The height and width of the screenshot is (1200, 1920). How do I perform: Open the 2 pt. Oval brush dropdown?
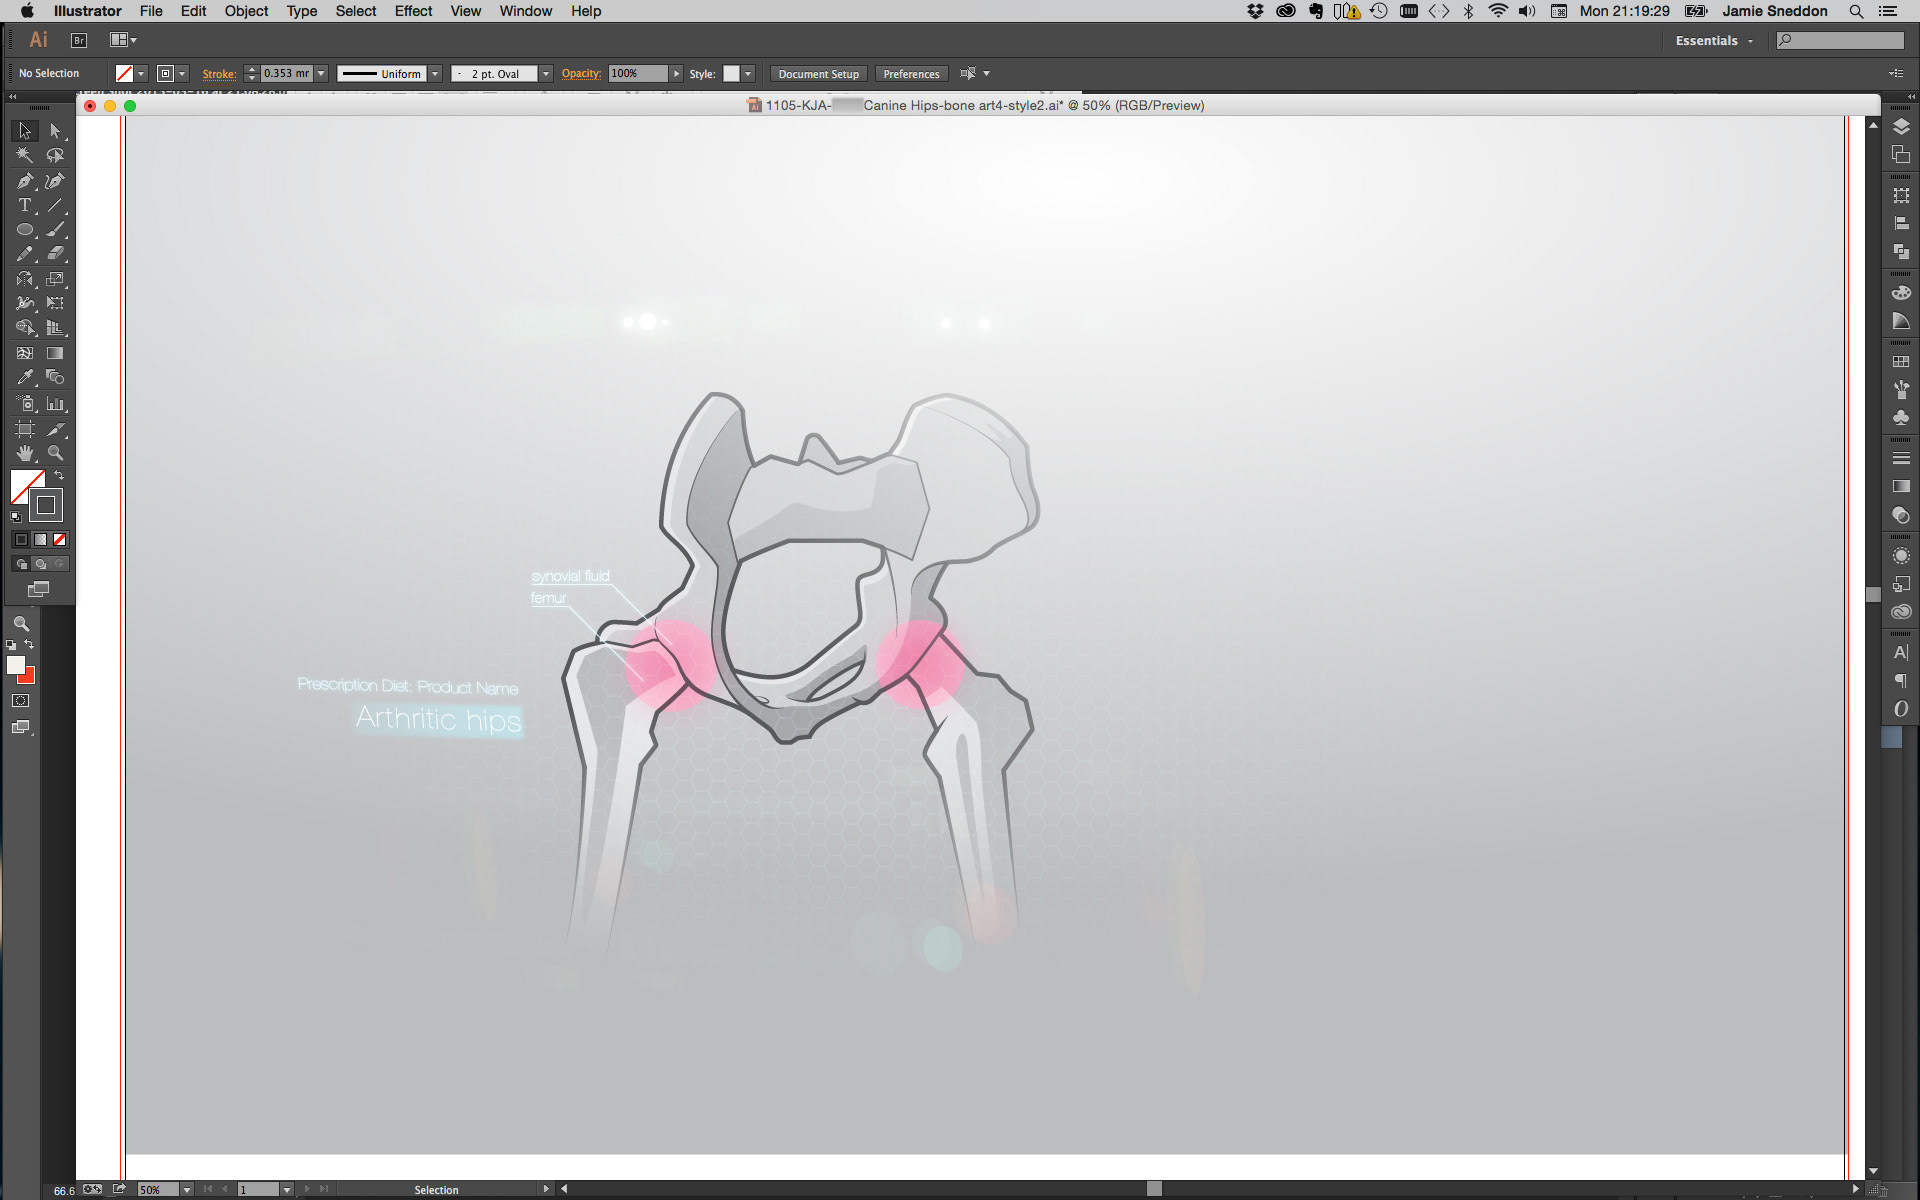(x=545, y=74)
